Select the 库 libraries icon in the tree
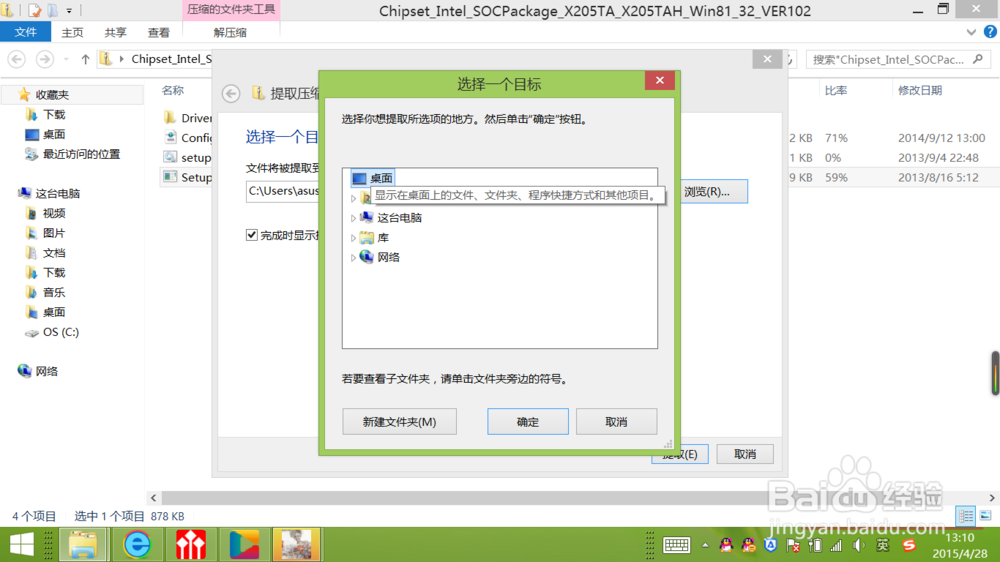 pos(367,237)
